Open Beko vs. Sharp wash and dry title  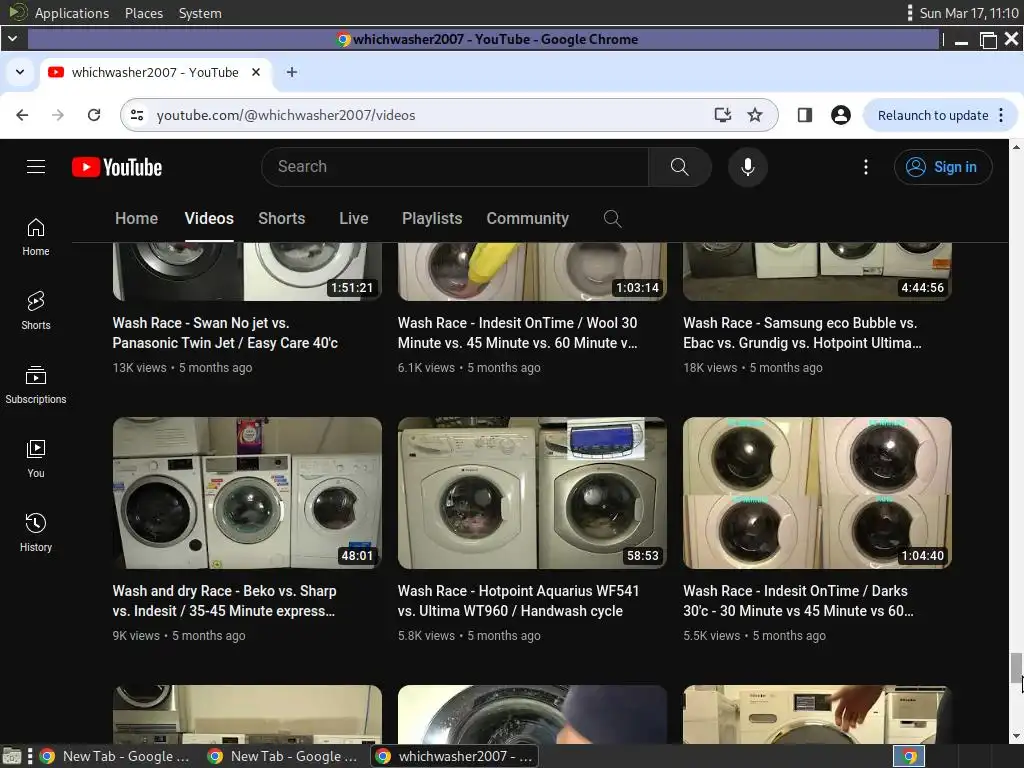[225, 600]
